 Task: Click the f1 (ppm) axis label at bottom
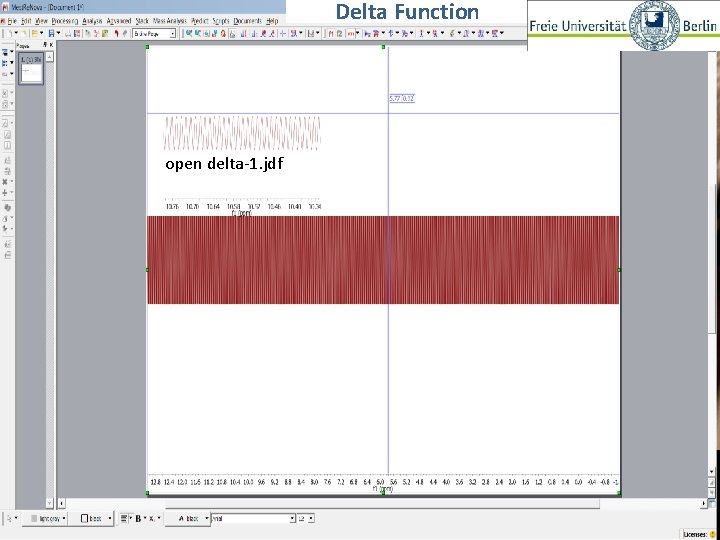(x=383, y=489)
